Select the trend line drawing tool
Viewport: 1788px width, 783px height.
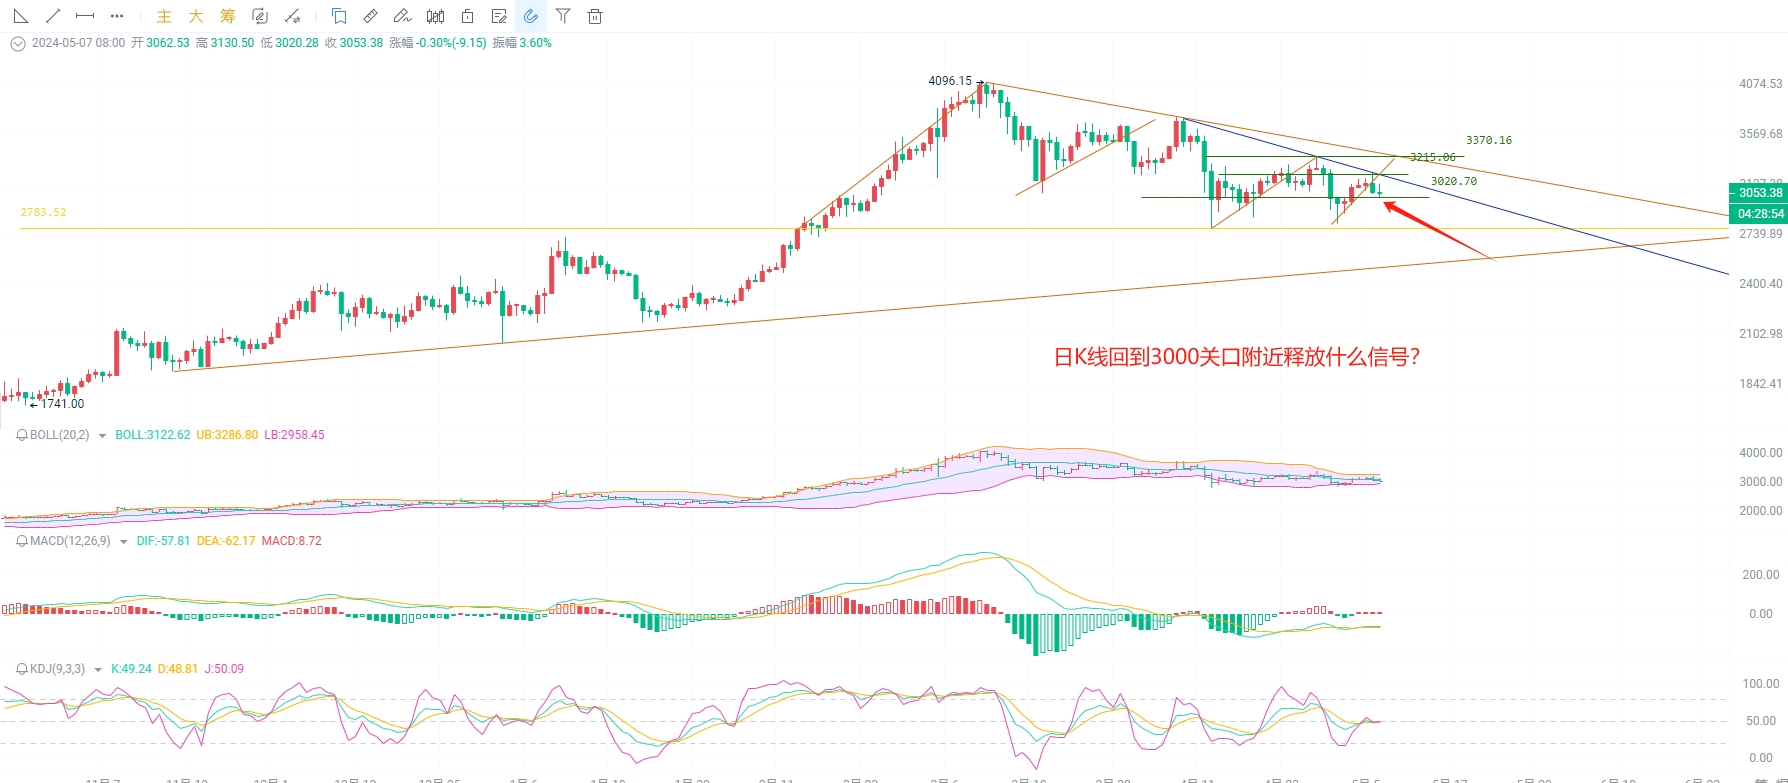click(53, 16)
